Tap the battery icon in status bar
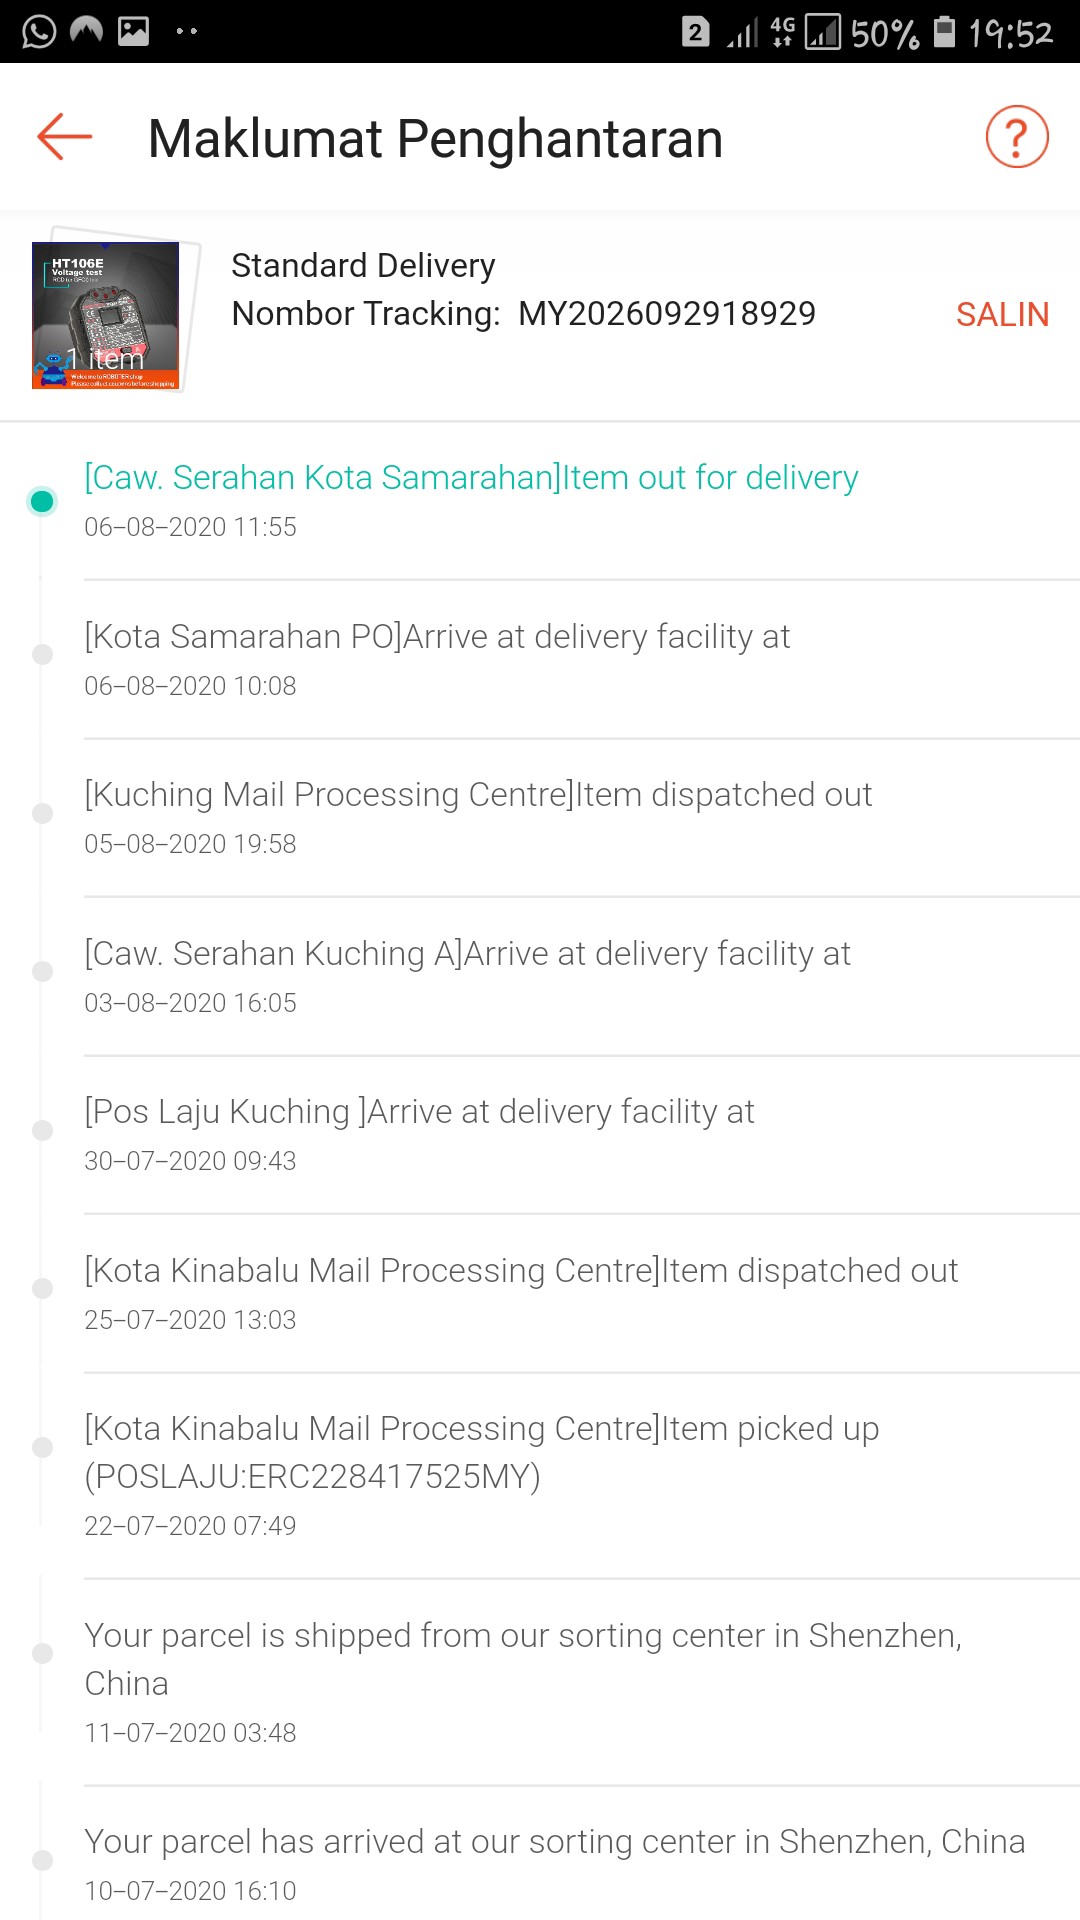The height and width of the screenshot is (1920, 1080). click(x=944, y=31)
